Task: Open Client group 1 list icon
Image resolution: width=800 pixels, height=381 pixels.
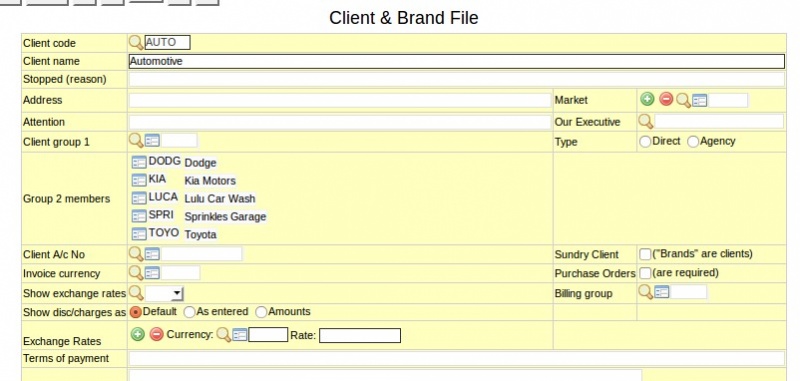Action: [x=152, y=140]
